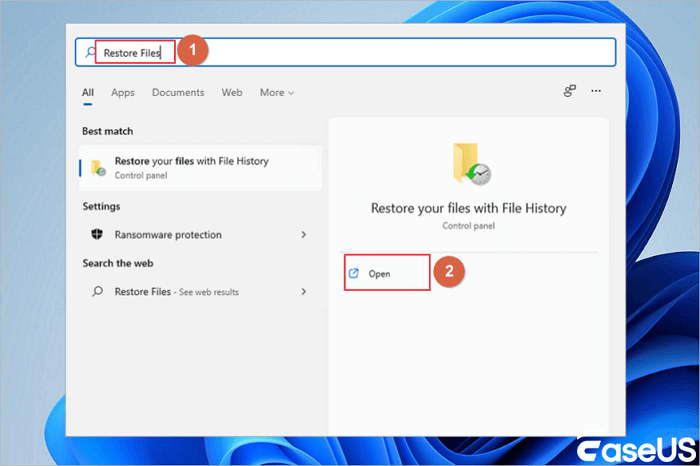Click the 'Best match' heading
Image resolution: width=700 pixels, height=466 pixels.
(108, 131)
